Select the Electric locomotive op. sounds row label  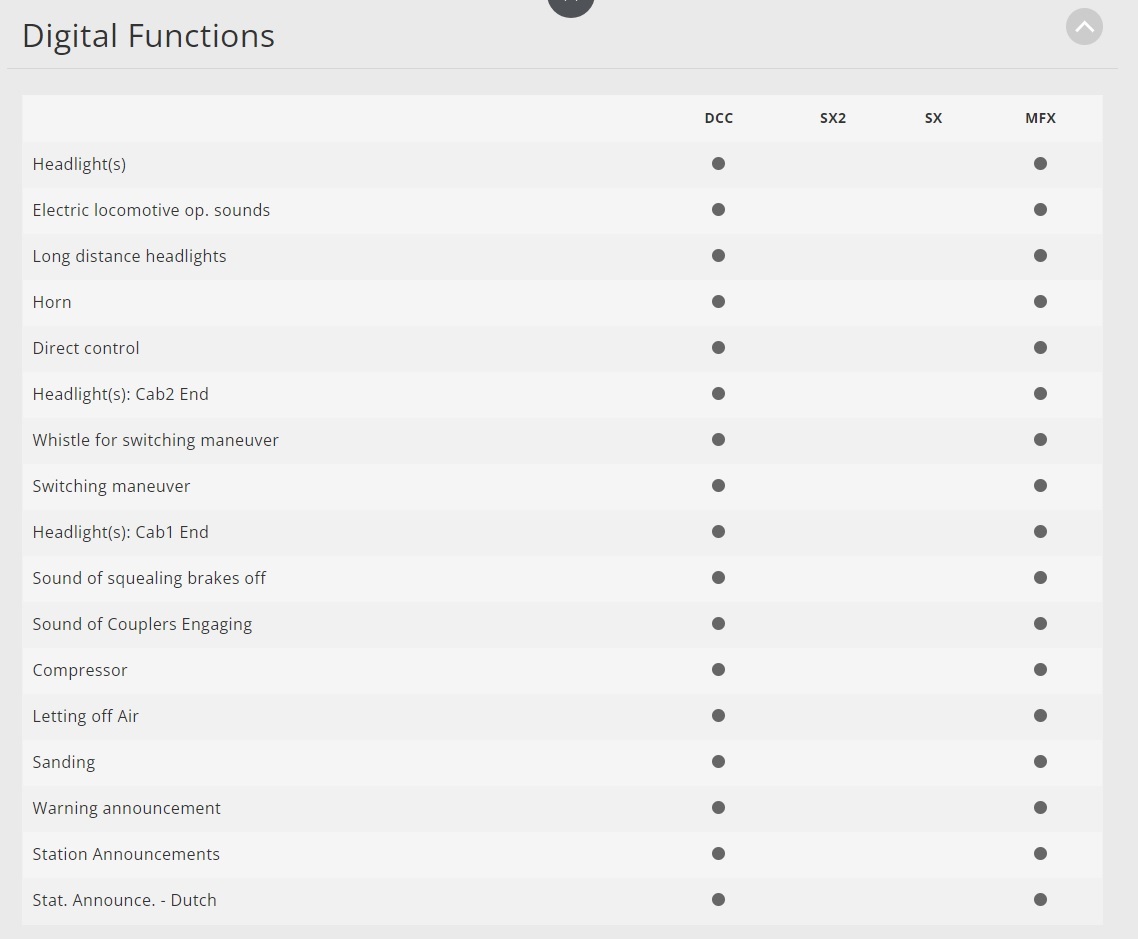click(x=151, y=210)
